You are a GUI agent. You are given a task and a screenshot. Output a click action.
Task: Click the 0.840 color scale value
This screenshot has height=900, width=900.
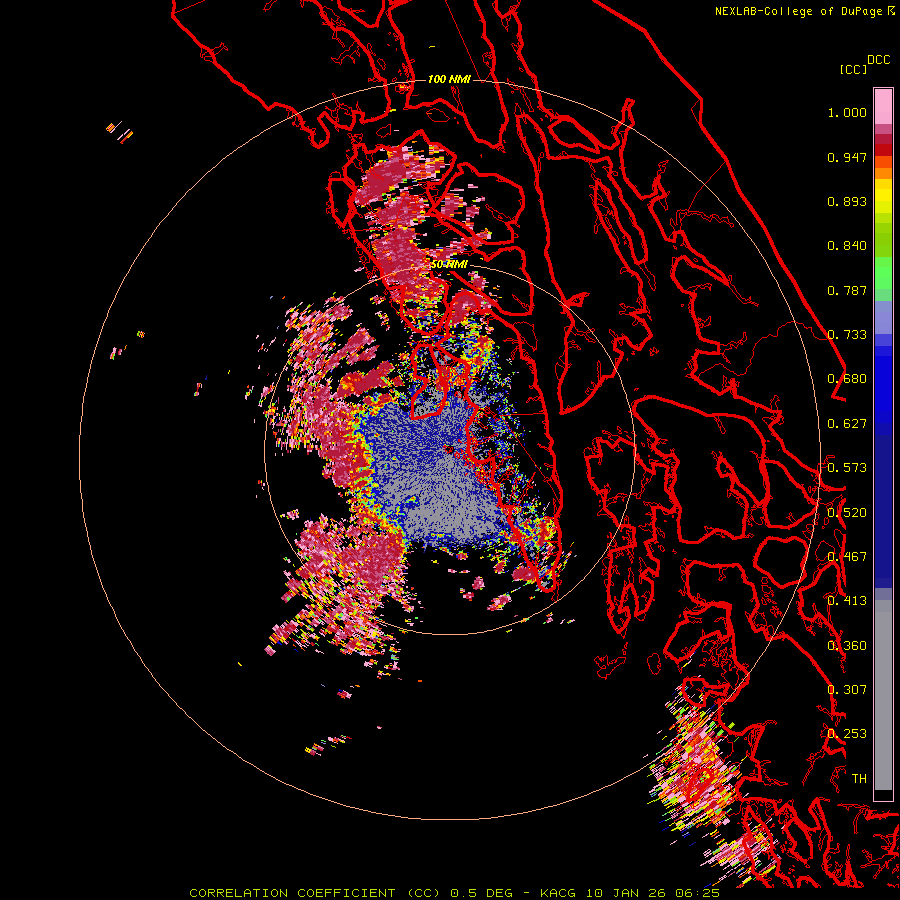click(x=847, y=246)
